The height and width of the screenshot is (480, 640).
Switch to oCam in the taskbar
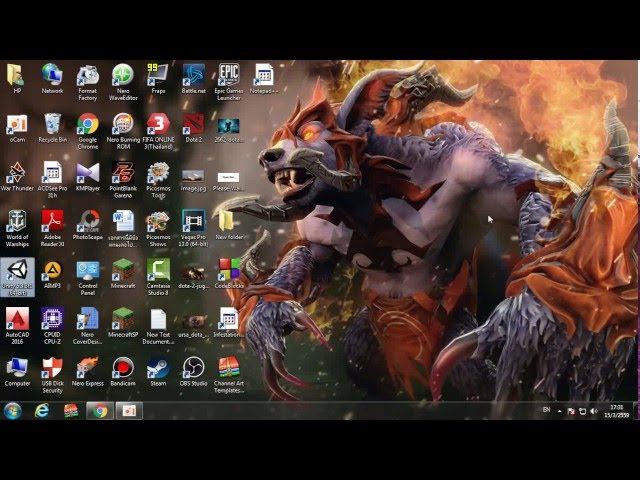click(129, 411)
